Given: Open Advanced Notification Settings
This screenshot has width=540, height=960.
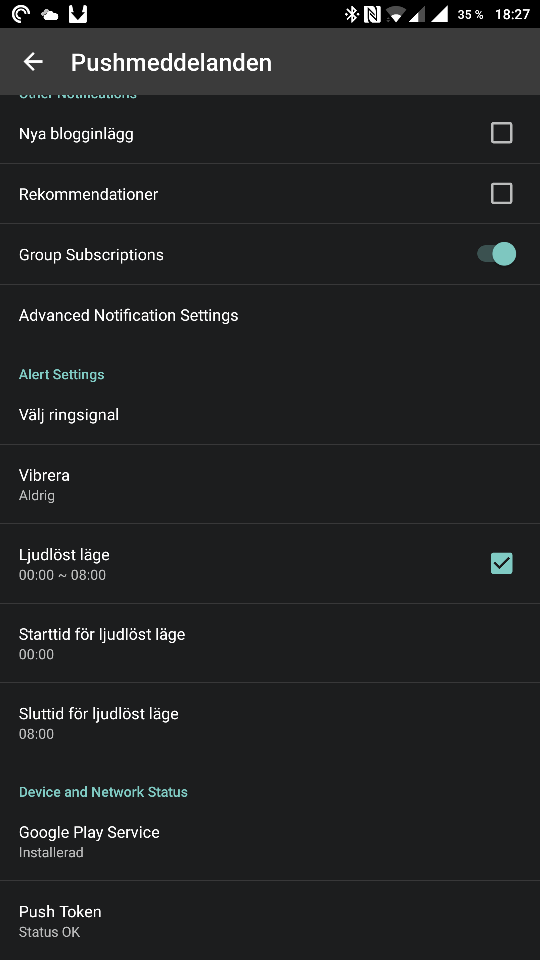Looking at the screenshot, I should [270, 315].
